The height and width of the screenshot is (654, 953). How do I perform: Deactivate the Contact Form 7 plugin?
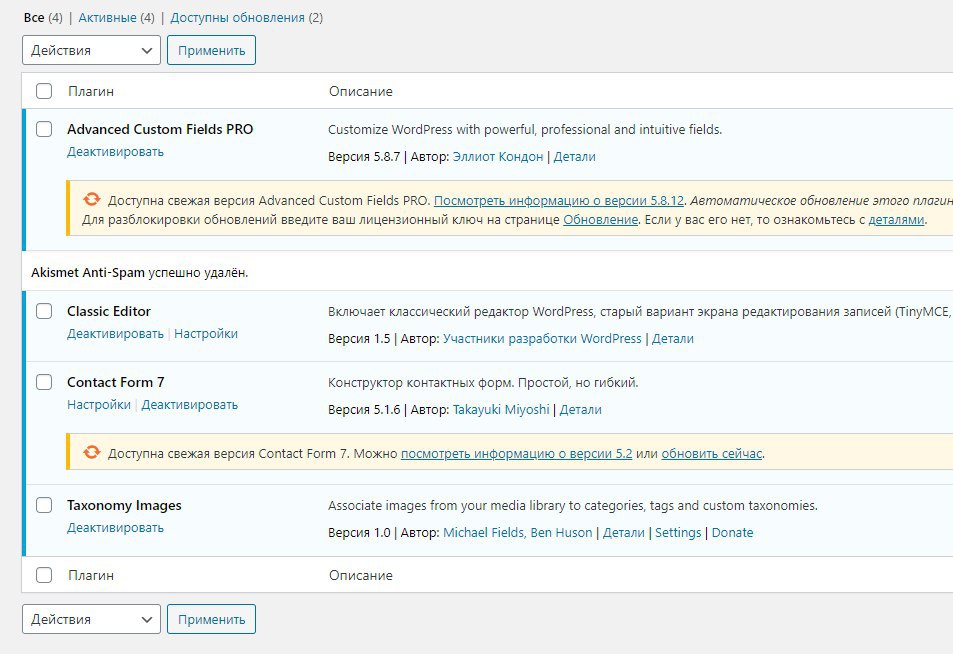(190, 405)
